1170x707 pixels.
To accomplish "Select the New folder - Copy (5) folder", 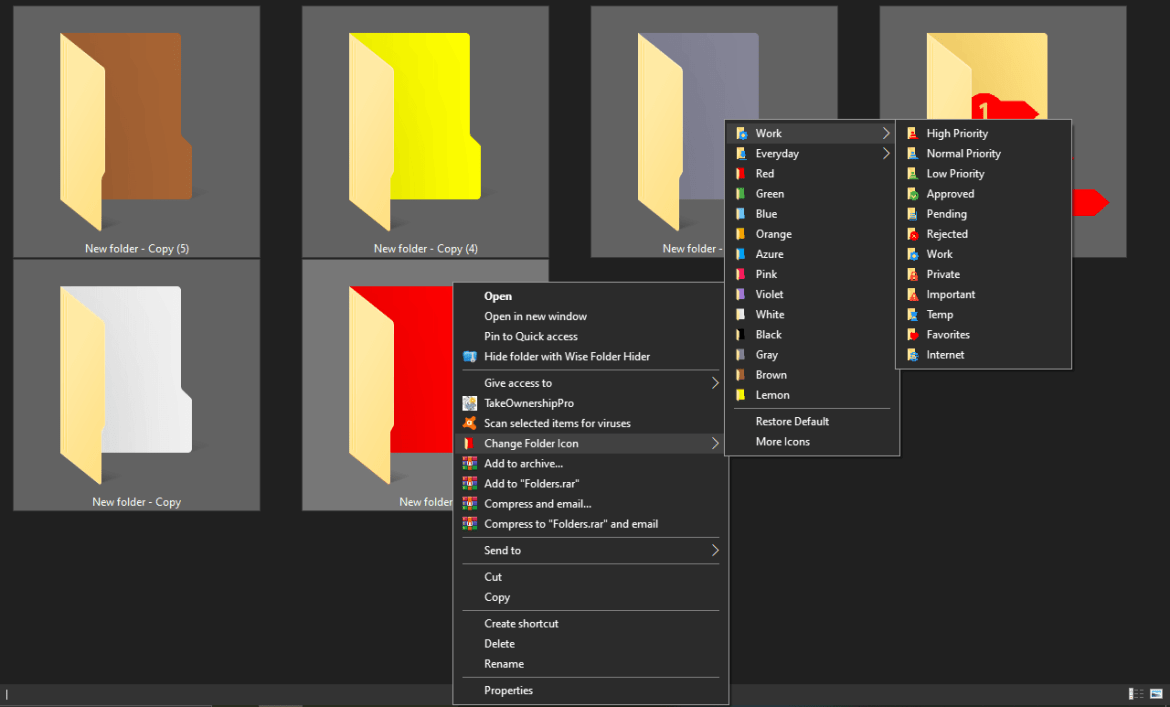I will point(136,130).
